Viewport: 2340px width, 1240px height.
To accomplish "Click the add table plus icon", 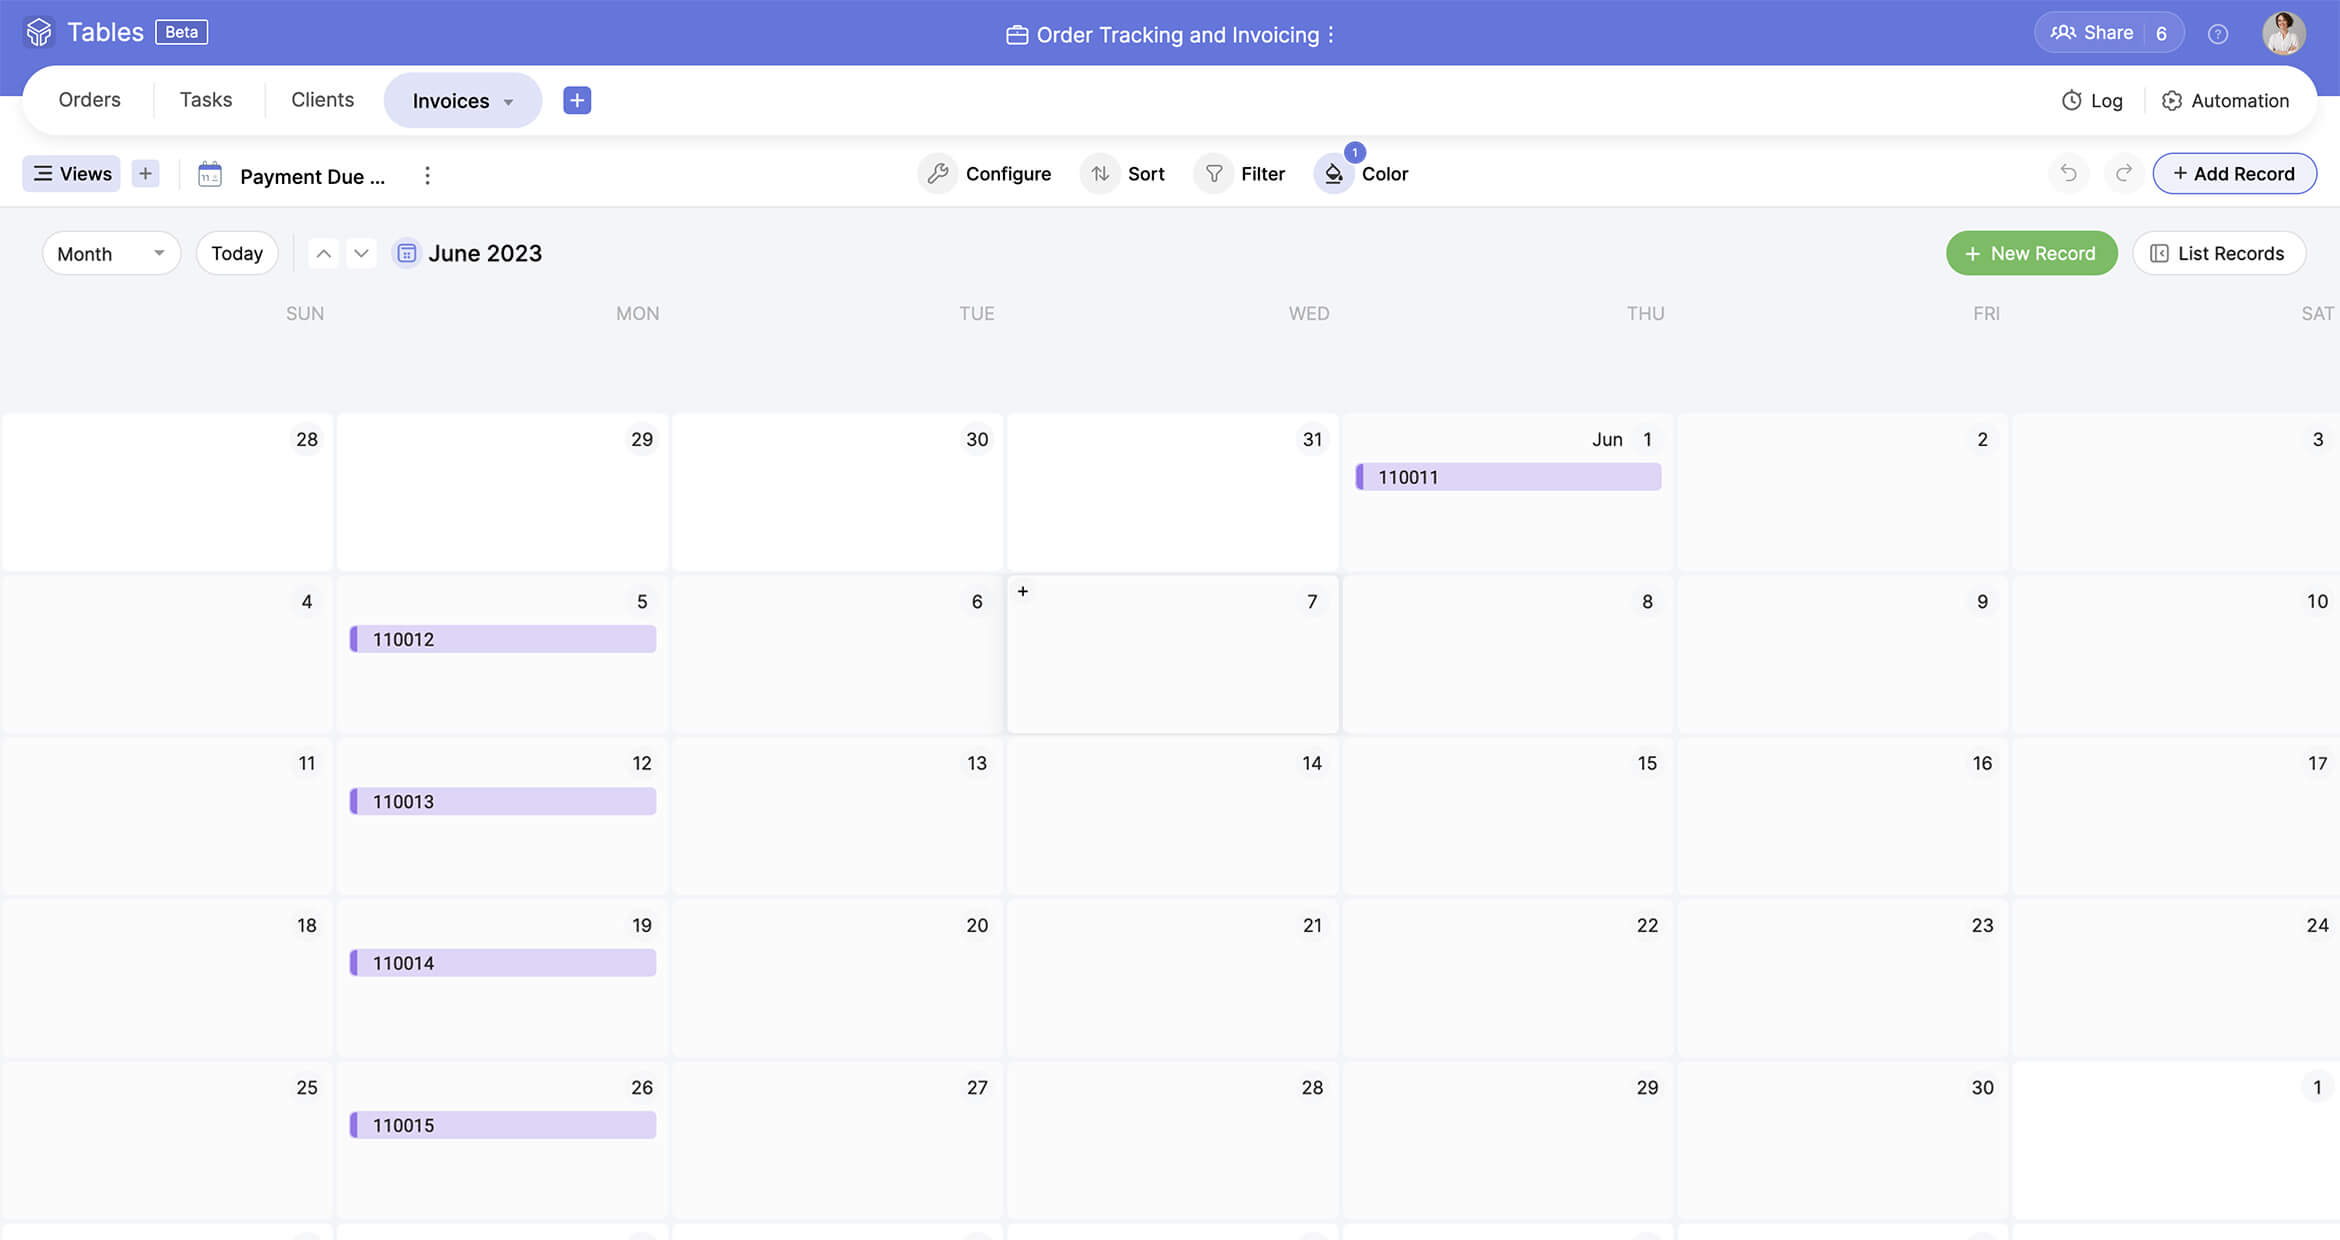I will 577,100.
